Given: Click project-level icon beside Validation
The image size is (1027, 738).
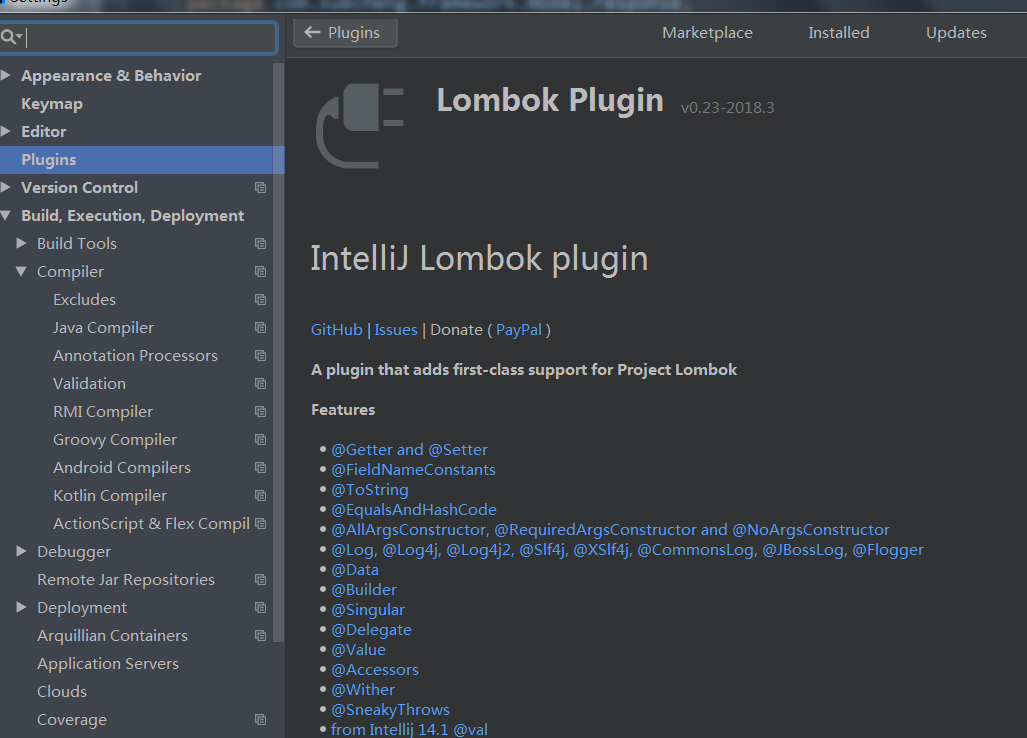Looking at the screenshot, I should click(261, 384).
